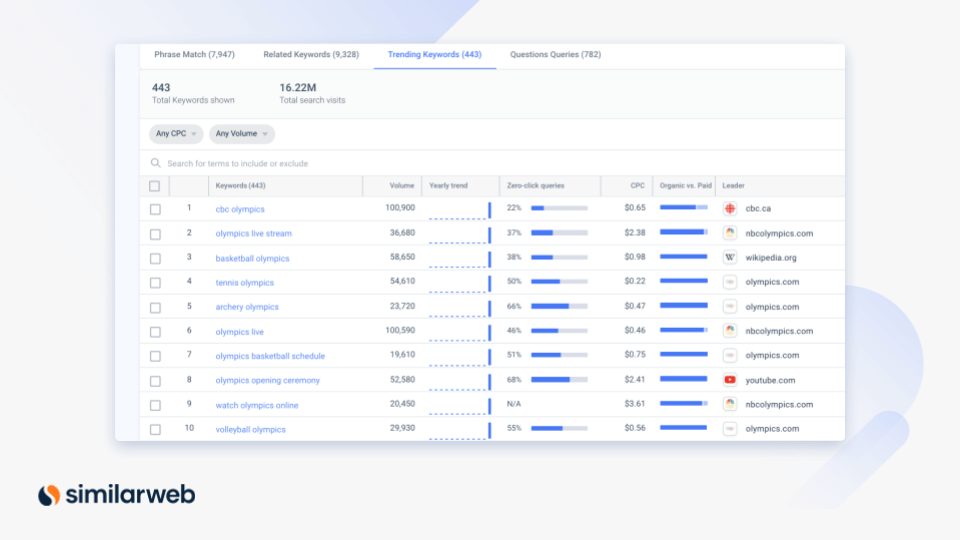Select the Trending Keywords tab
Viewport: 960px width, 540px height.
pyautogui.click(x=435, y=54)
